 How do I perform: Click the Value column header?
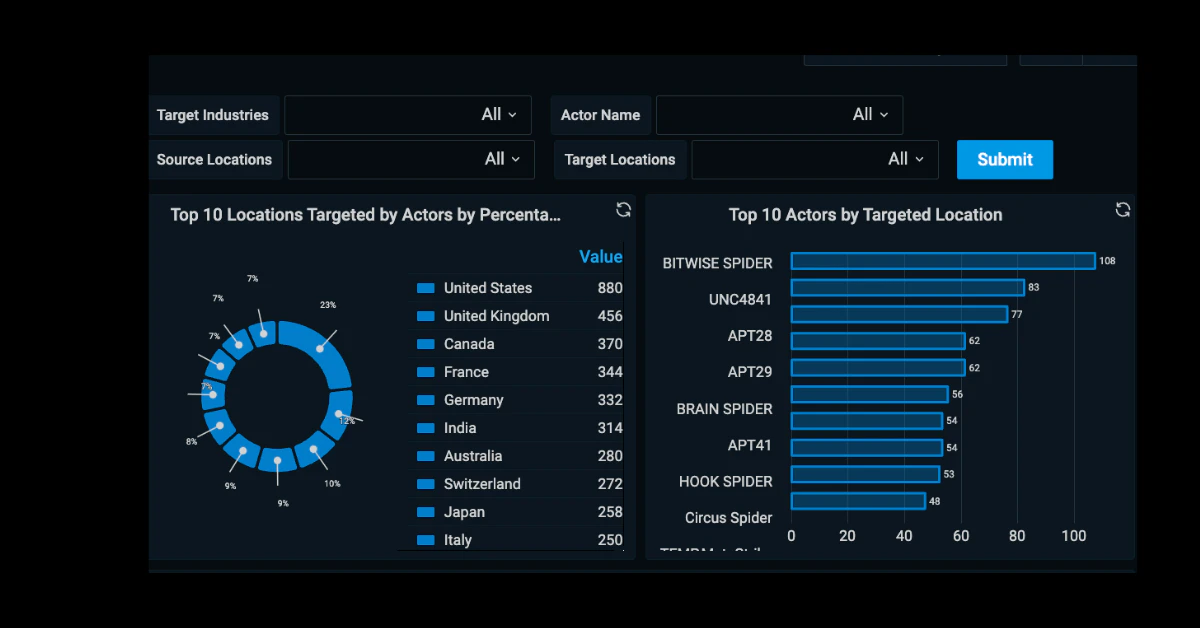pyautogui.click(x=600, y=257)
